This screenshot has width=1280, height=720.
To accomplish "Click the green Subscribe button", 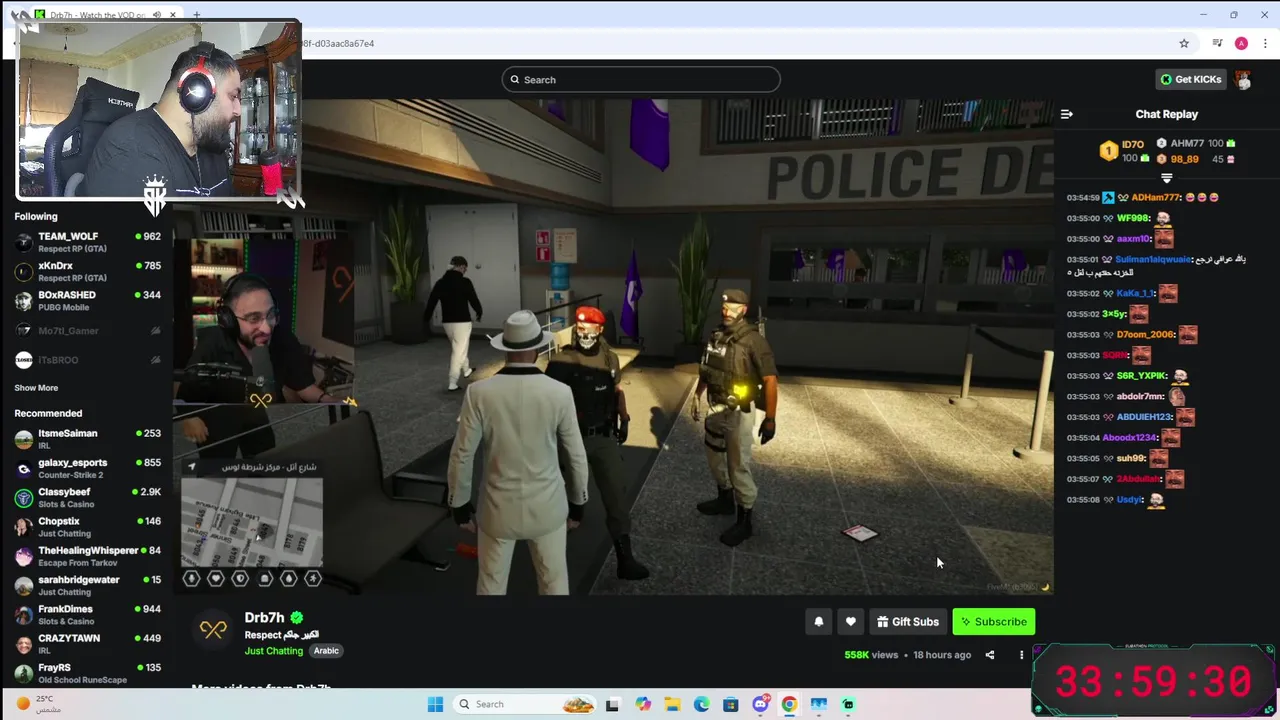I will pyautogui.click(x=993, y=622).
